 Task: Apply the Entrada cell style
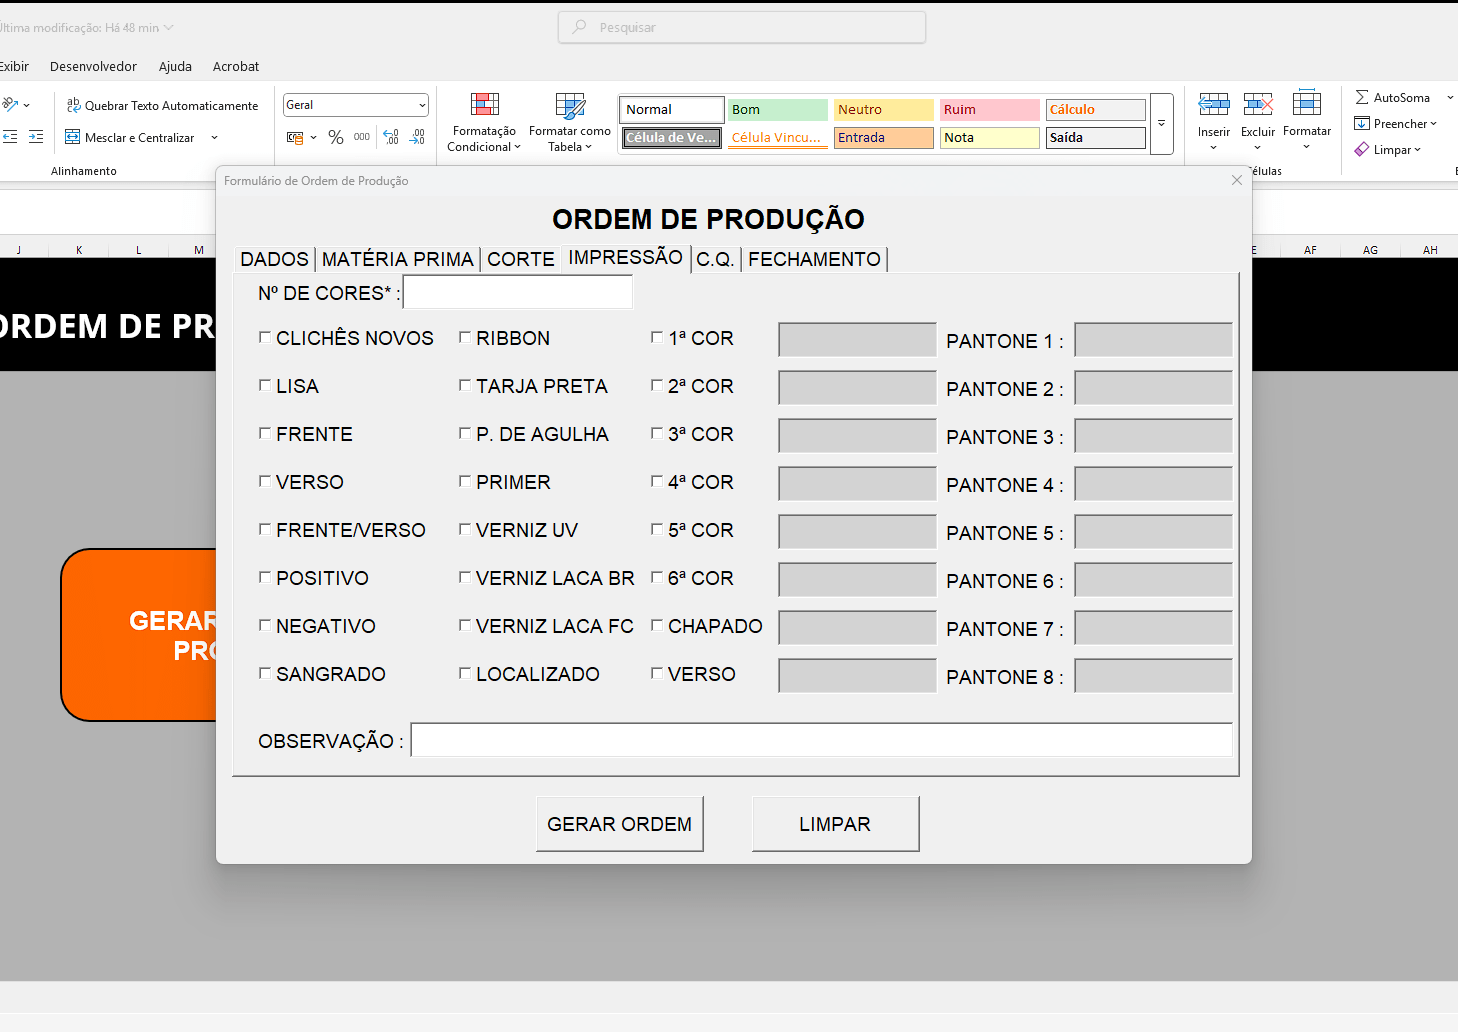[x=883, y=137]
